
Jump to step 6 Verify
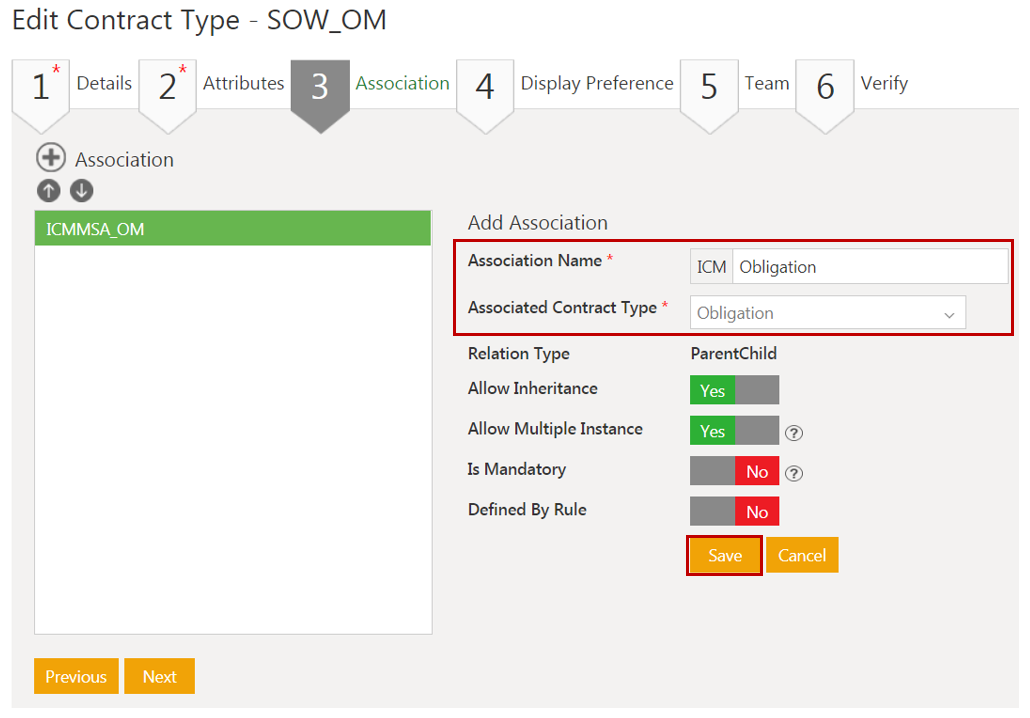pos(884,84)
